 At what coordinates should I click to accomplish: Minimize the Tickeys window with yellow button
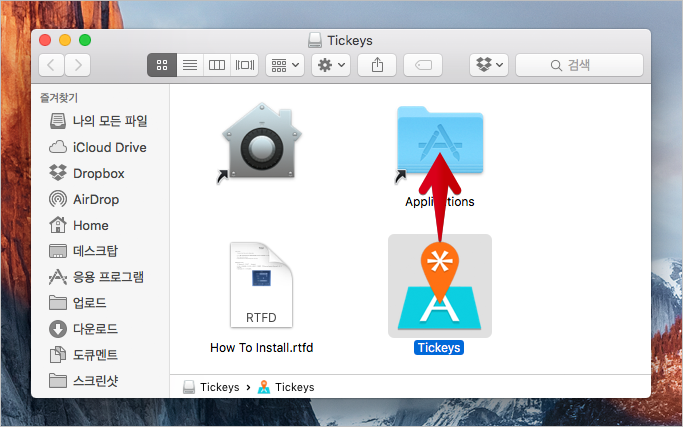tap(65, 40)
